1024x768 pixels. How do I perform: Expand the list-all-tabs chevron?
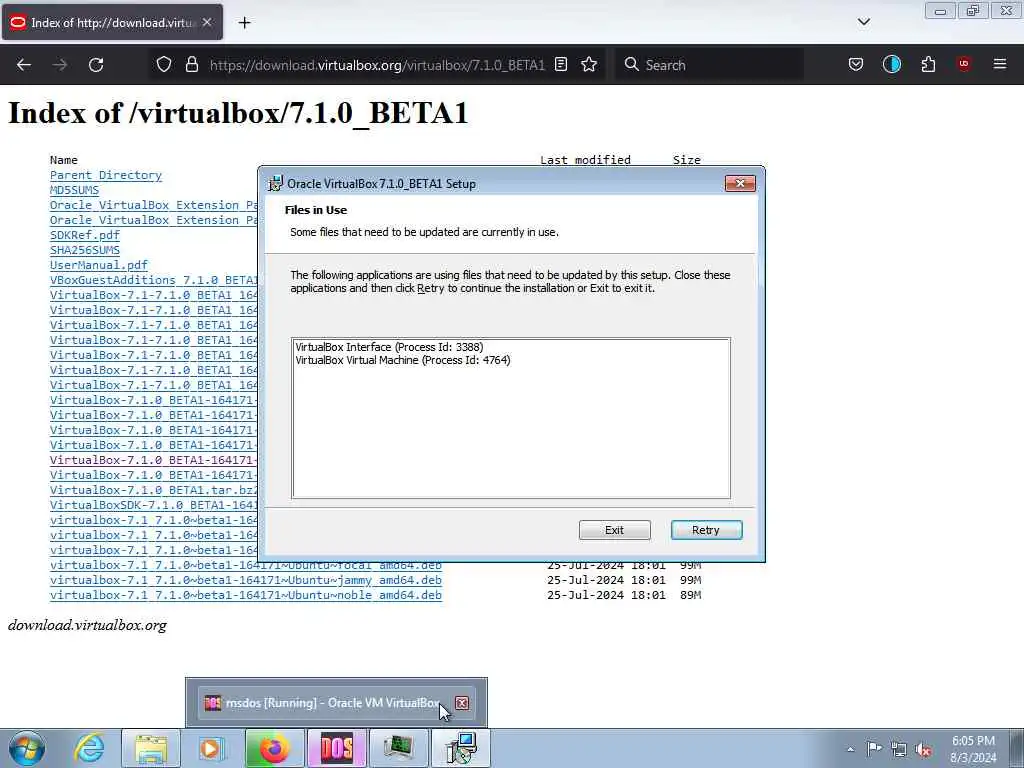(863, 22)
